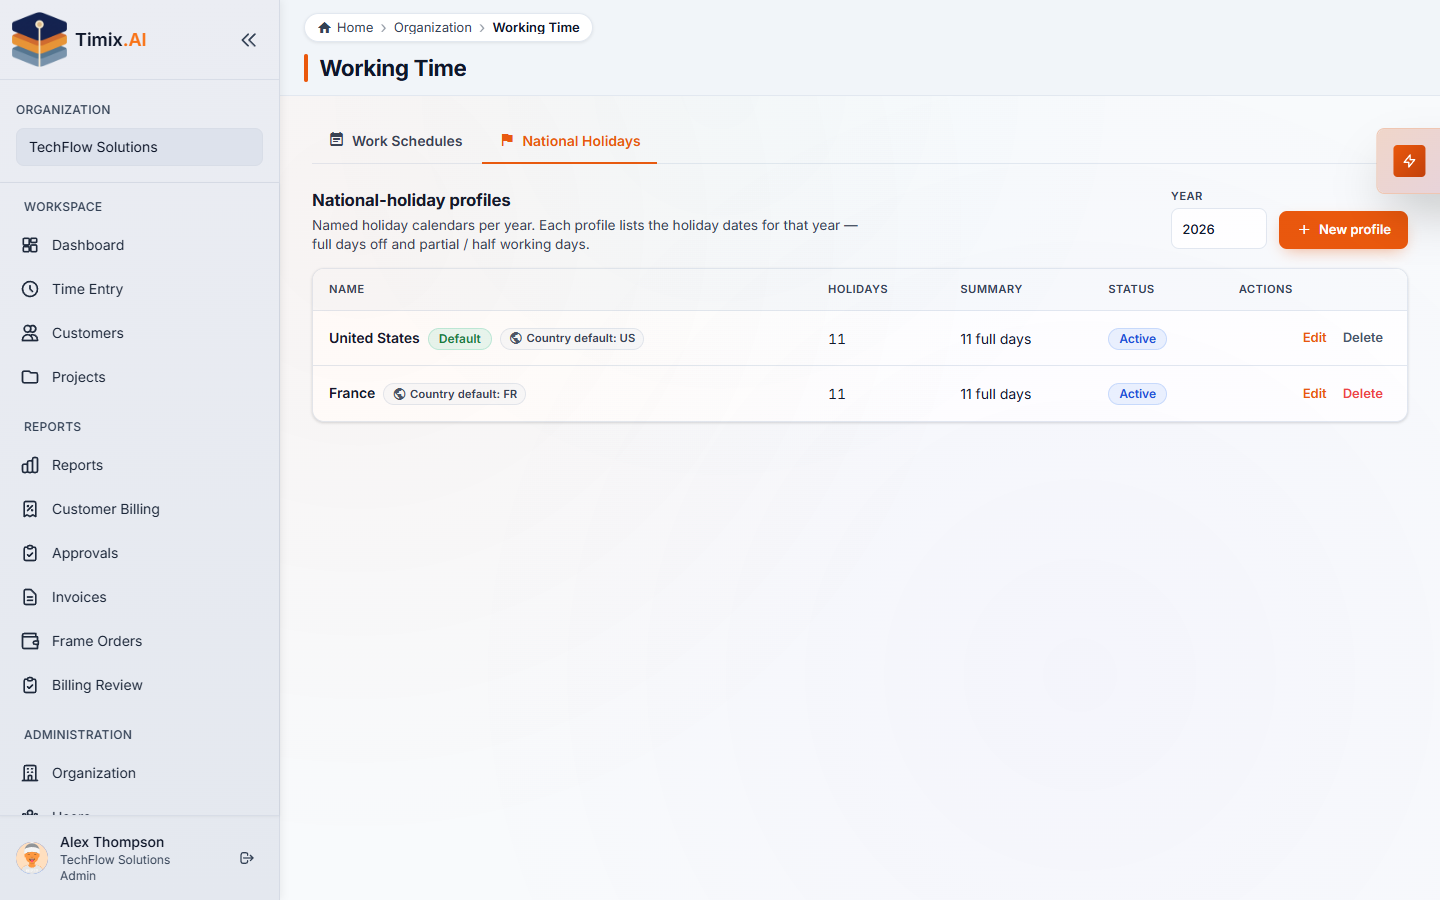Click the Projects folder icon
The image size is (1440, 900).
[30, 377]
